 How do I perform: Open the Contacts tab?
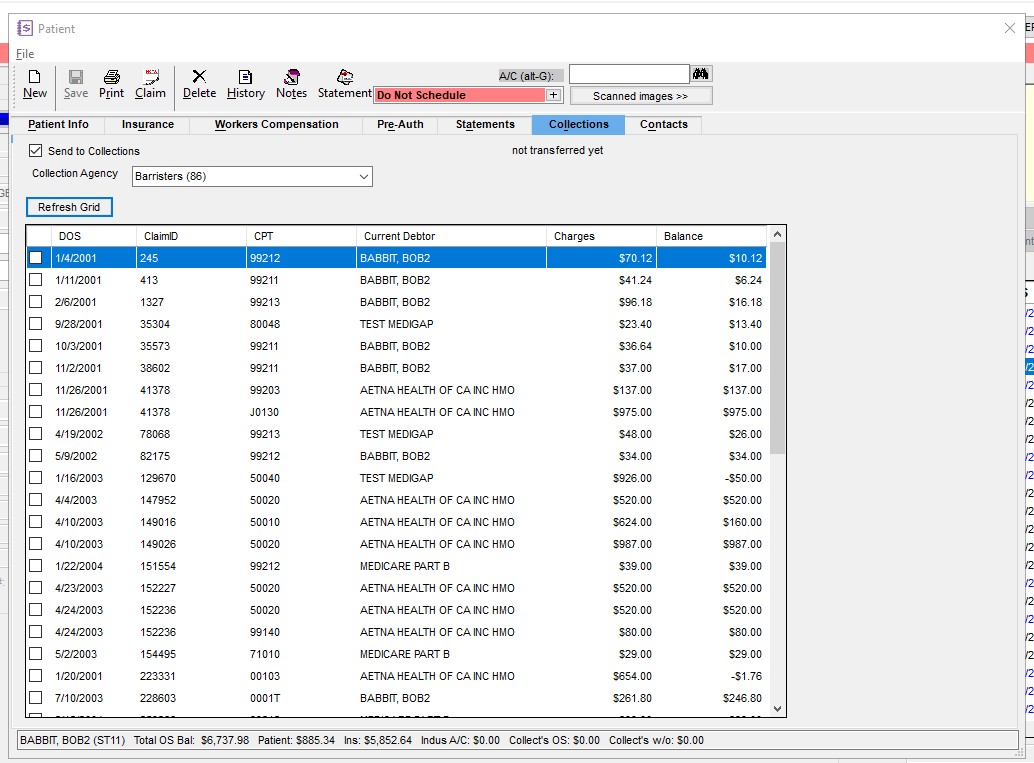click(664, 125)
